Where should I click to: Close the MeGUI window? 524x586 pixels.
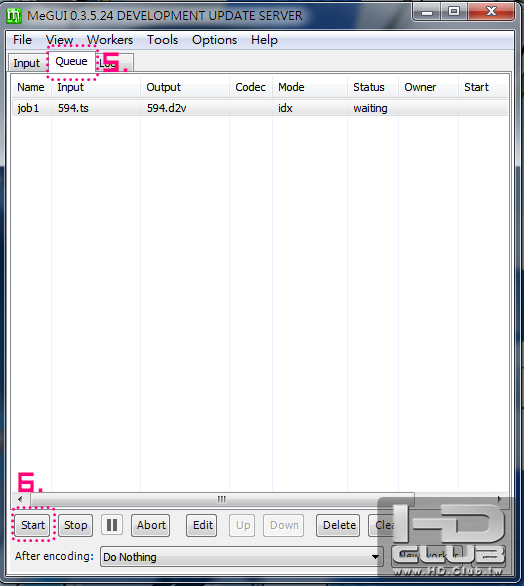coord(491,12)
